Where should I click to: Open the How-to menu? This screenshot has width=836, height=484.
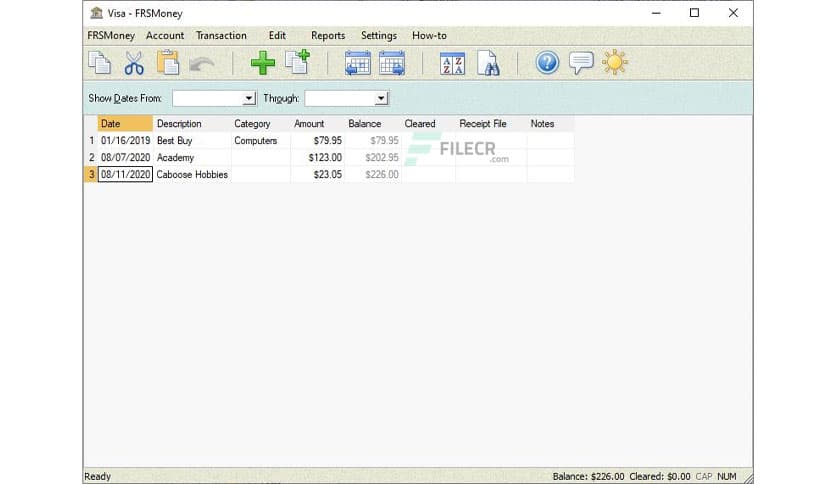click(x=429, y=36)
